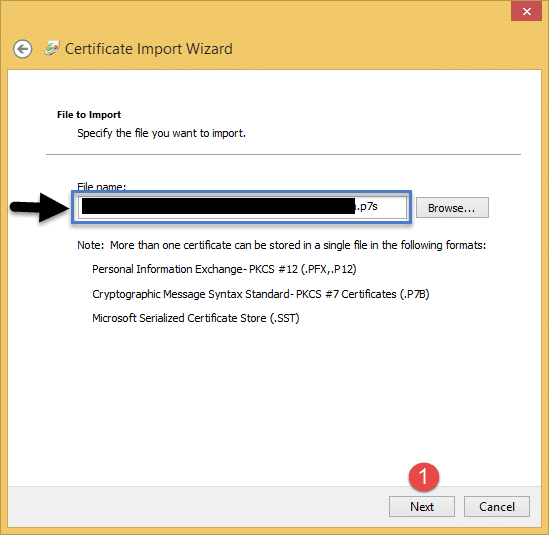549x535 pixels.
Task: Select the Personal Information Exchange PKCS #12 line
Action: pos(224,269)
